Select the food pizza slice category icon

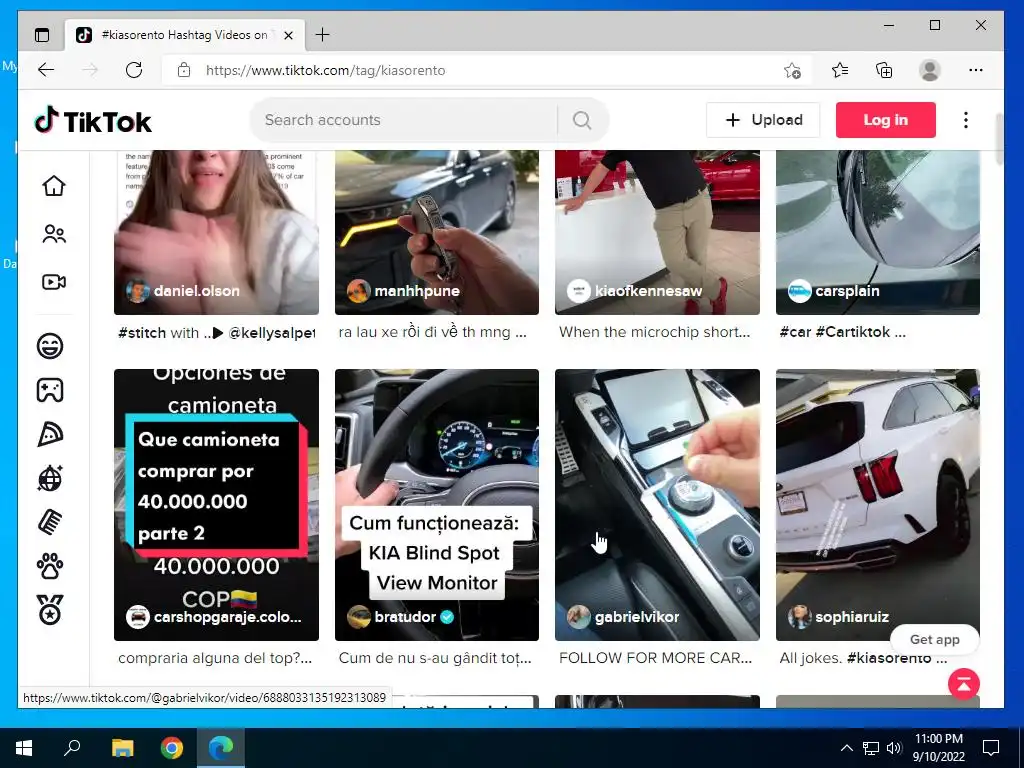50,434
